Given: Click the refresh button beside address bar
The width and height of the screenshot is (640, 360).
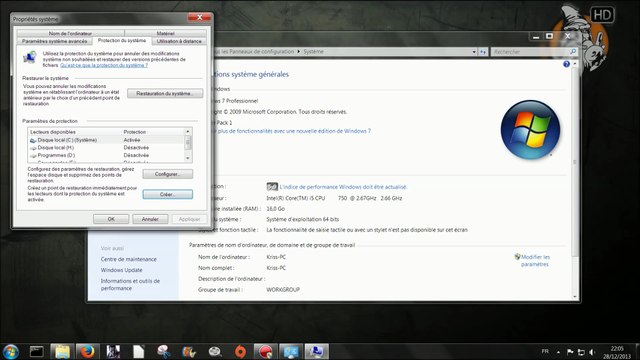Looking at the screenshot, I should point(483,52).
